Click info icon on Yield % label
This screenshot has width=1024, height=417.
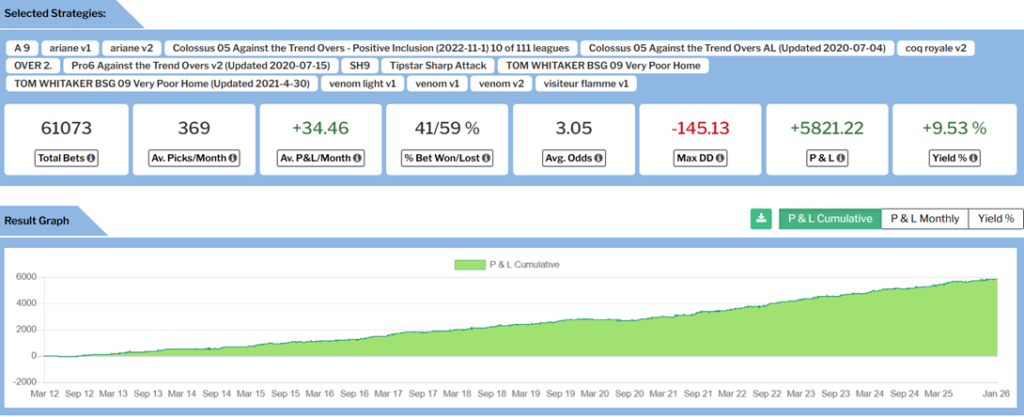[970, 158]
